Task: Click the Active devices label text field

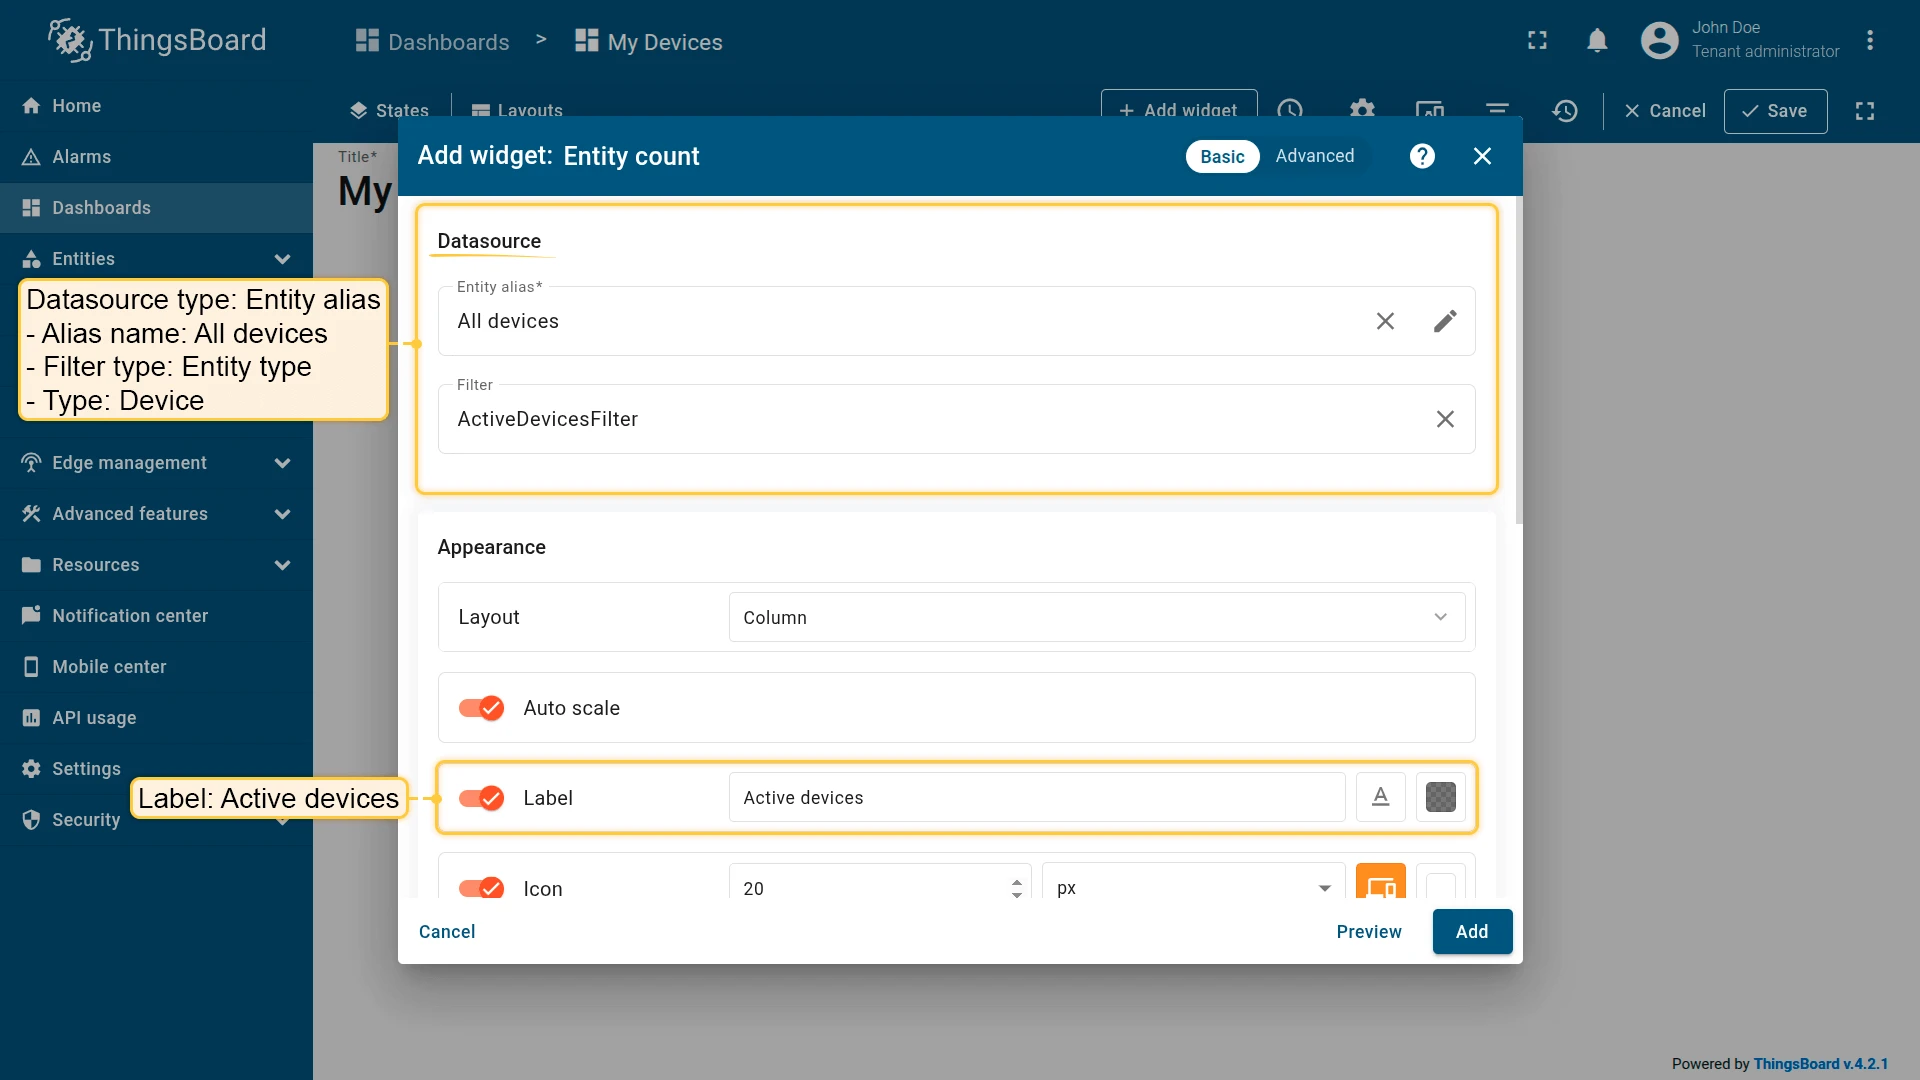Action: (x=1037, y=797)
